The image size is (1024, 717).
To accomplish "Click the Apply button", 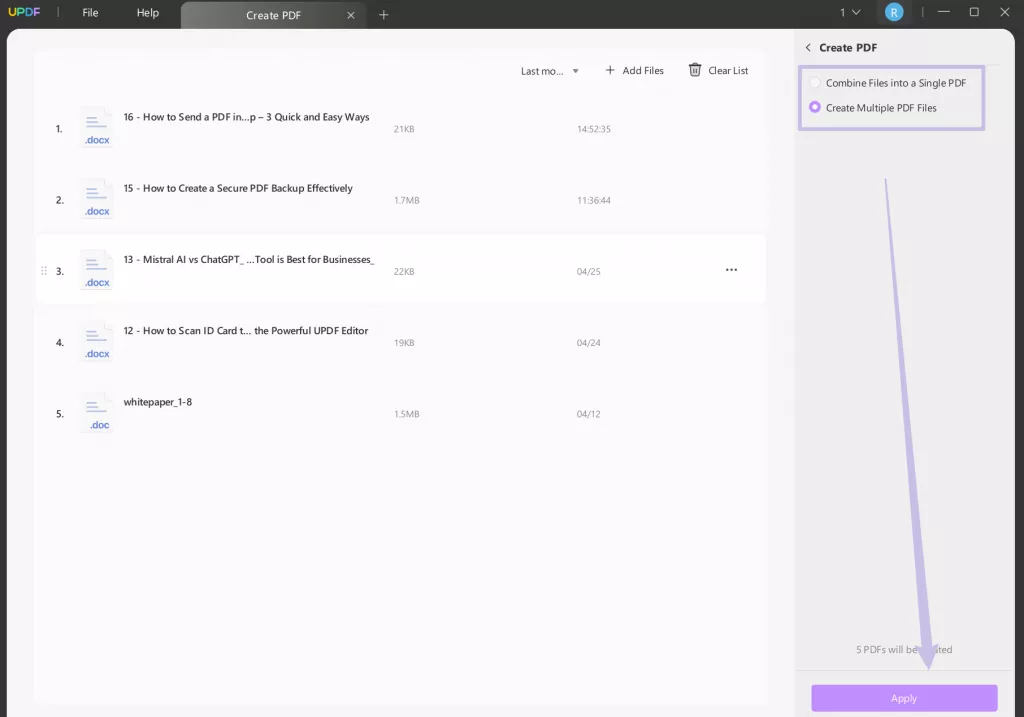I will pyautogui.click(x=904, y=698).
